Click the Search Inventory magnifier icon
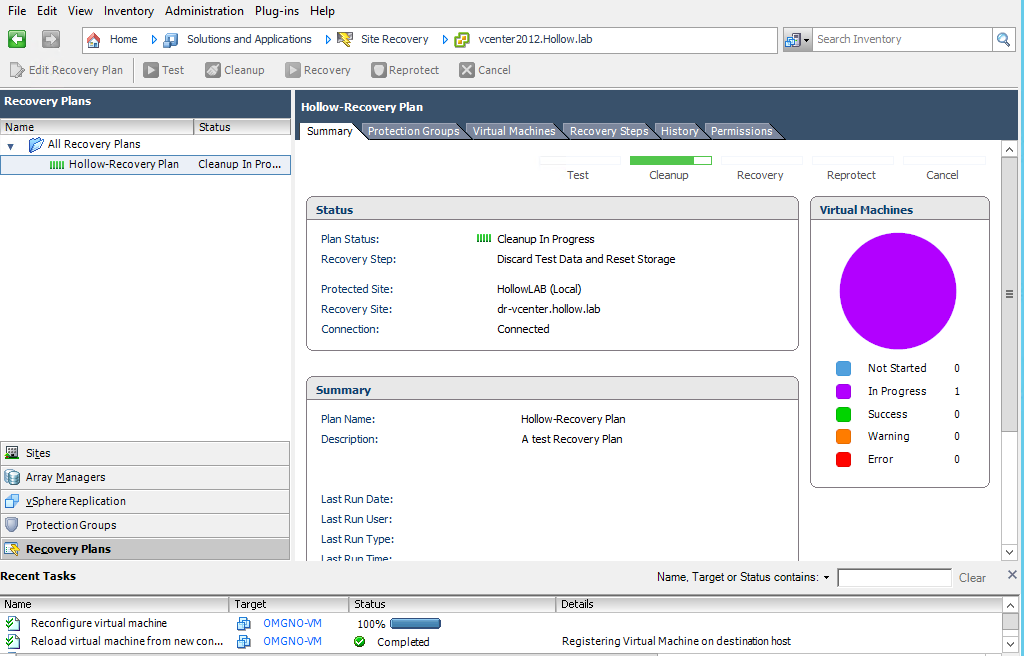The image size is (1024, 656). coord(1005,39)
